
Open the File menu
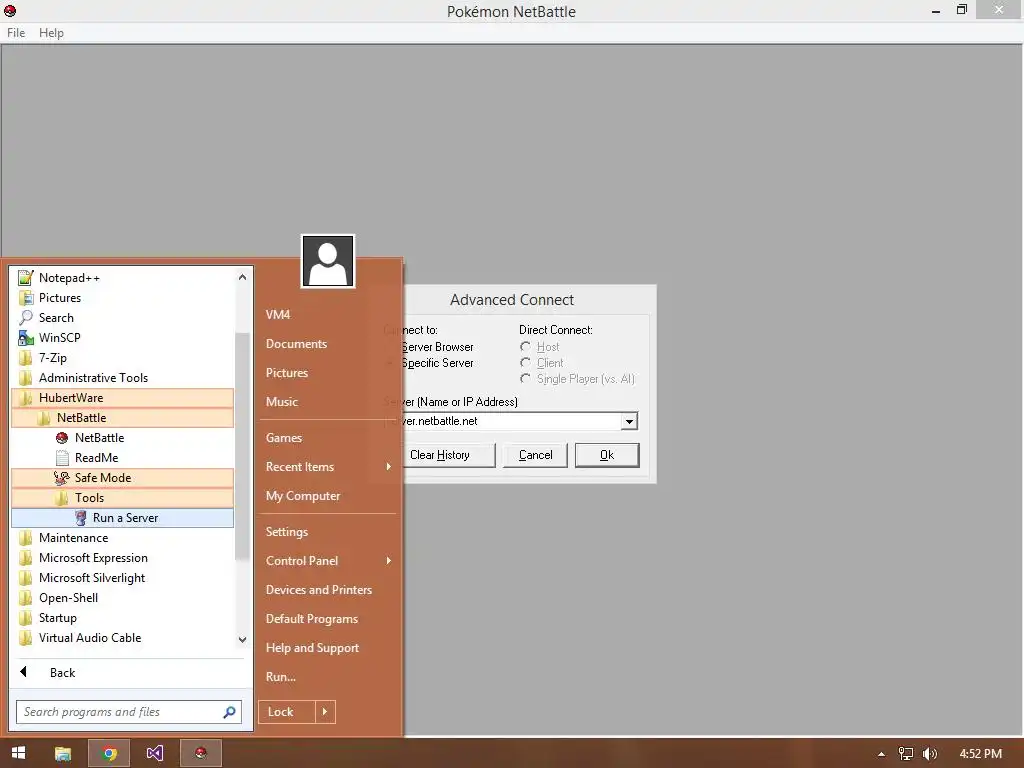pyautogui.click(x=16, y=33)
